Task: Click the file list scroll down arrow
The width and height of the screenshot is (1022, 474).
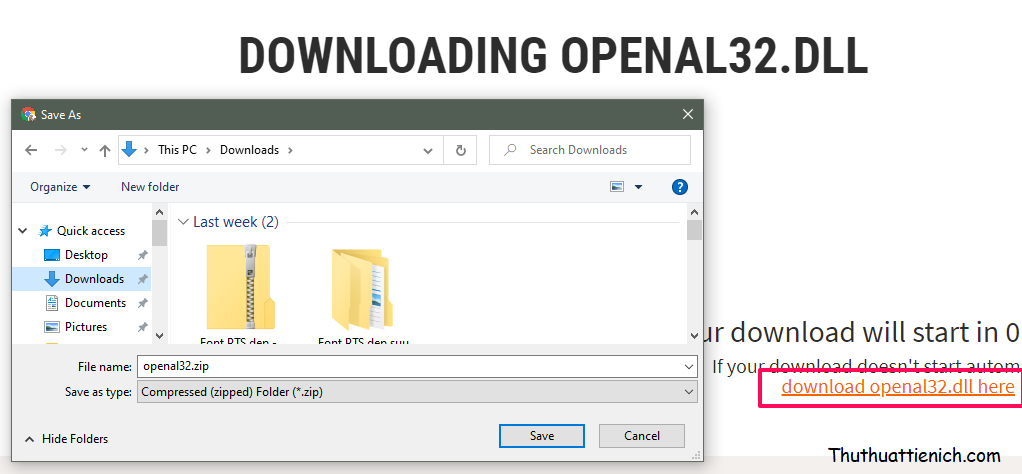Action: tap(694, 336)
